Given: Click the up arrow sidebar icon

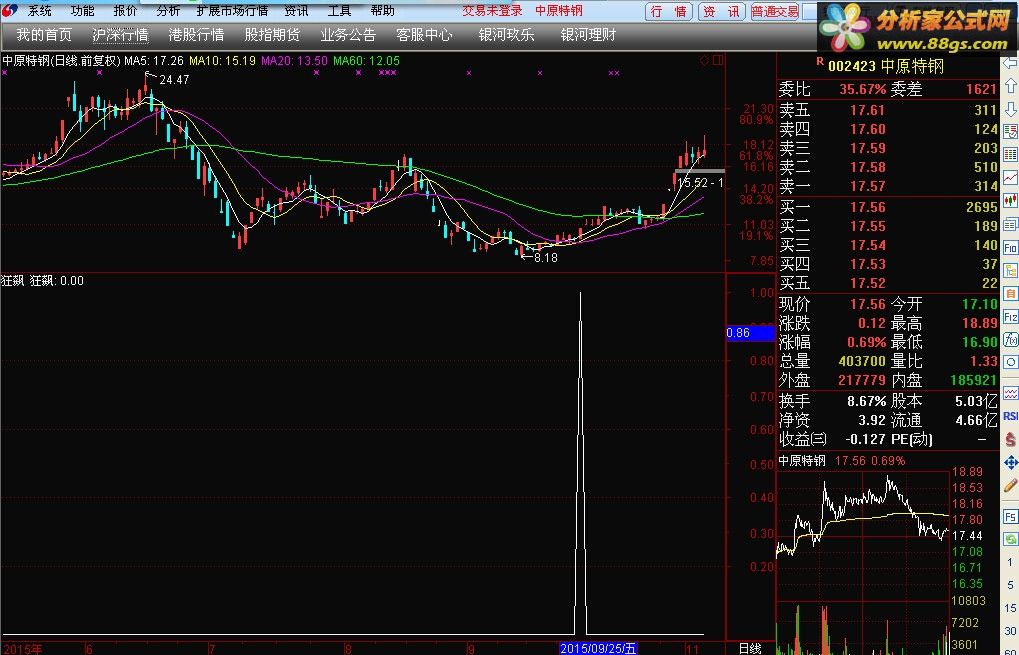Looking at the screenshot, I should pyautogui.click(x=1011, y=85).
